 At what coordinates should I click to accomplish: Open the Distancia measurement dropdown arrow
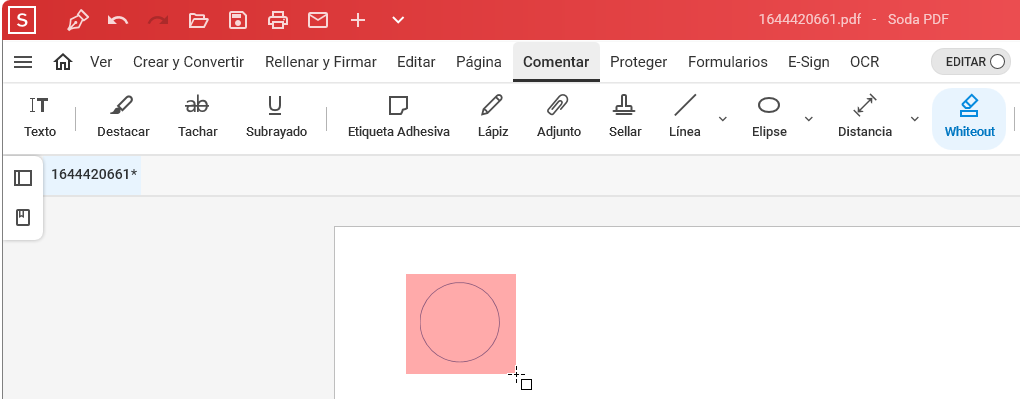(x=915, y=118)
